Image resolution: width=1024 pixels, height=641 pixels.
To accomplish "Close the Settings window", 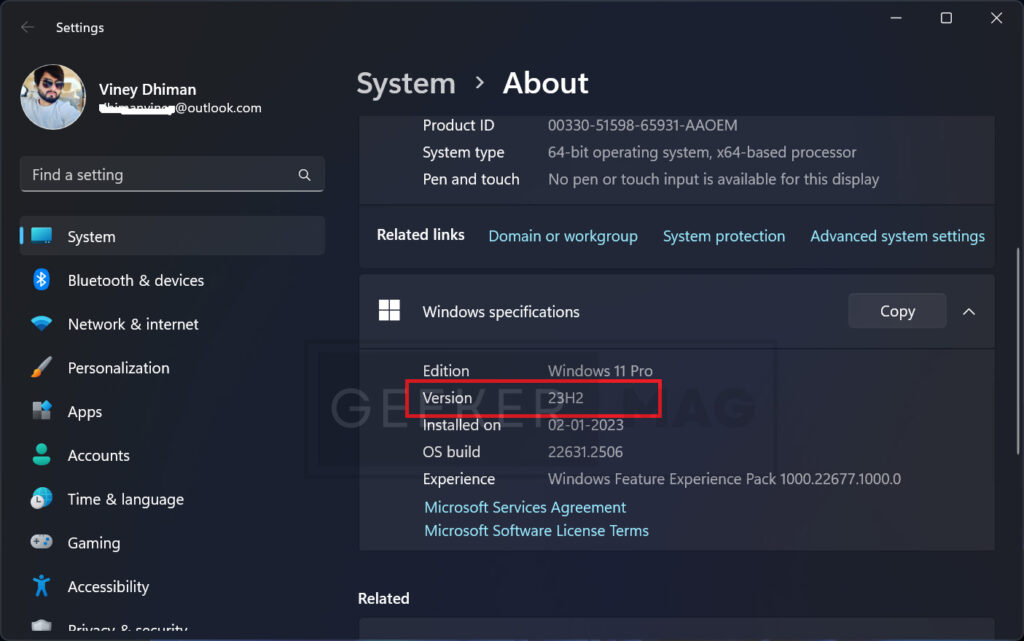I will click(x=996, y=18).
